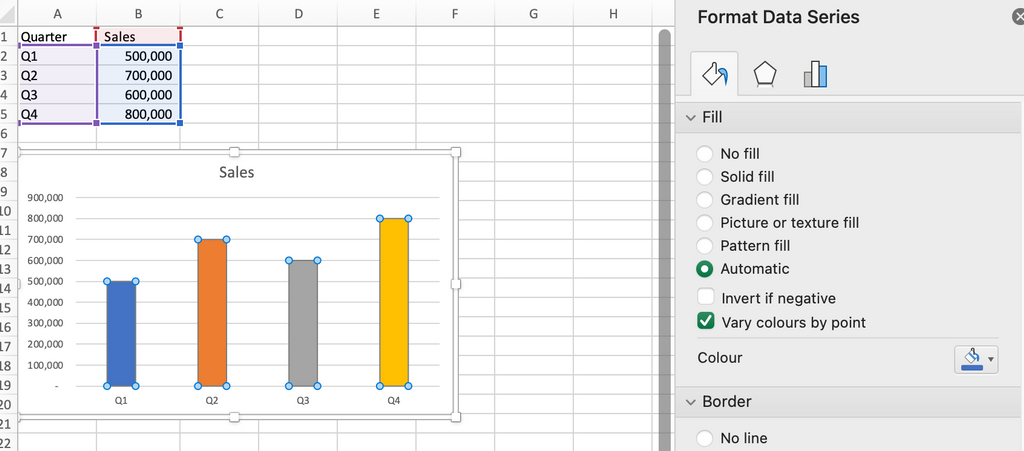Click the Q2 category axis label
The width and height of the screenshot is (1024, 451).
click(212, 401)
